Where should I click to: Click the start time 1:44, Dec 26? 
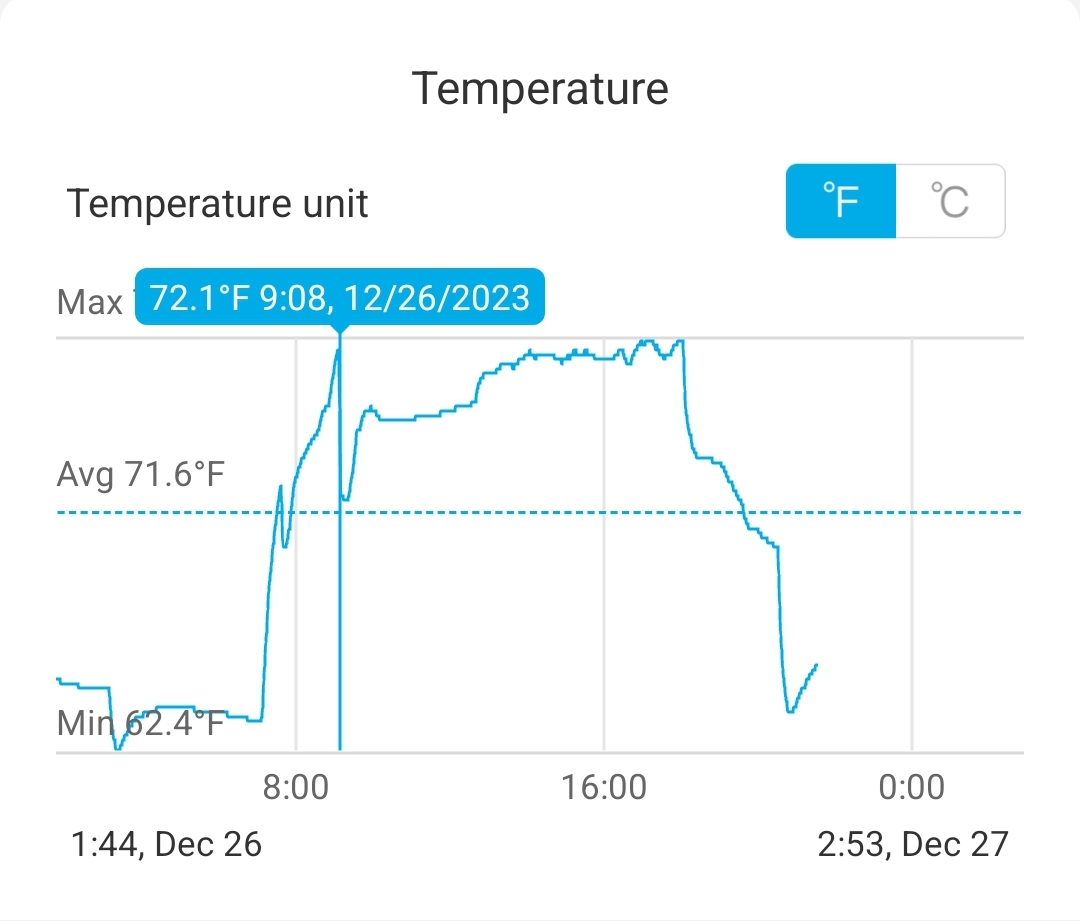click(166, 844)
